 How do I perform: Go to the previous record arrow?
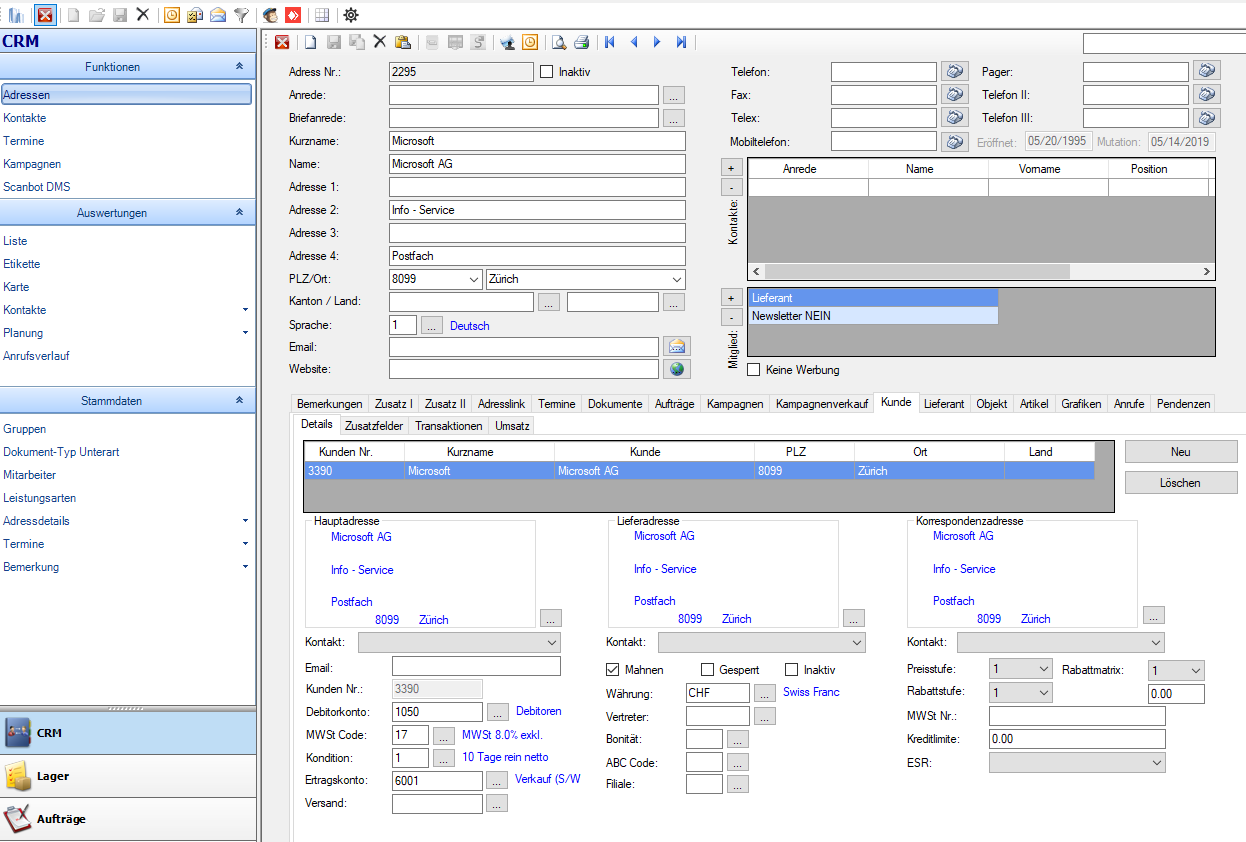pos(634,42)
